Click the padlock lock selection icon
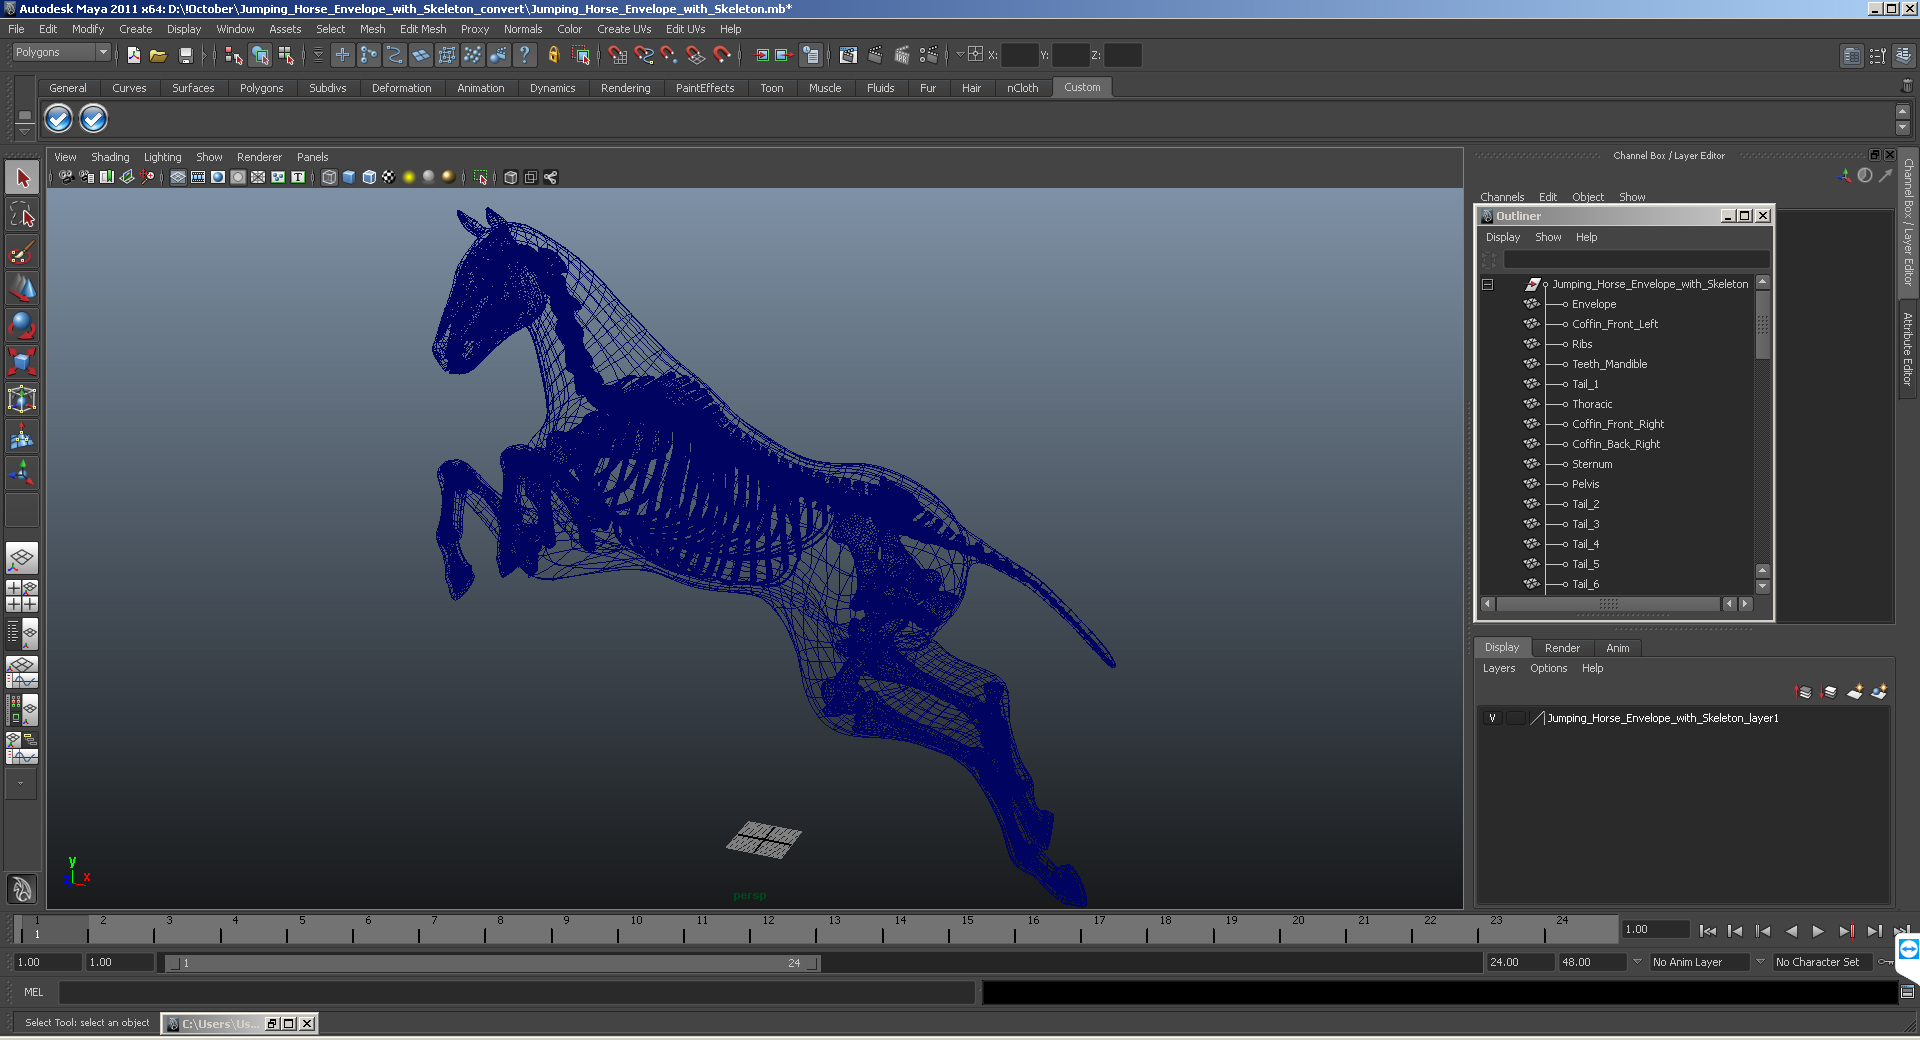Image resolution: width=1920 pixels, height=1040 pixels. point(553,55)
